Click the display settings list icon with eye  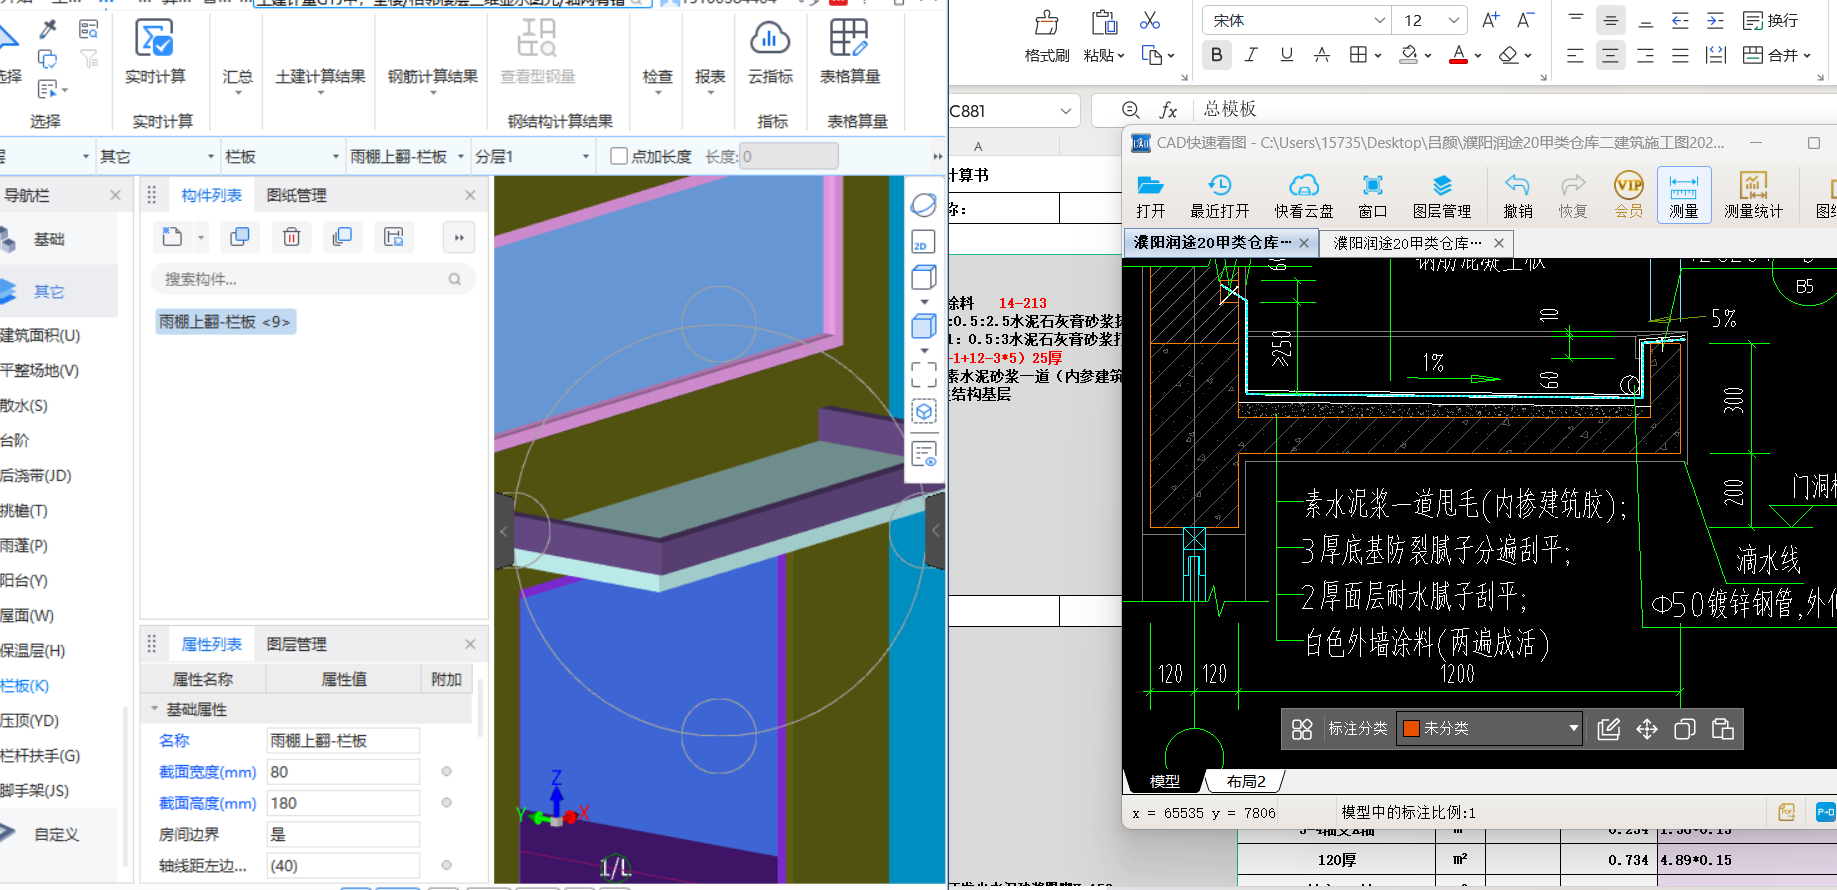click(x=924, y=454)
